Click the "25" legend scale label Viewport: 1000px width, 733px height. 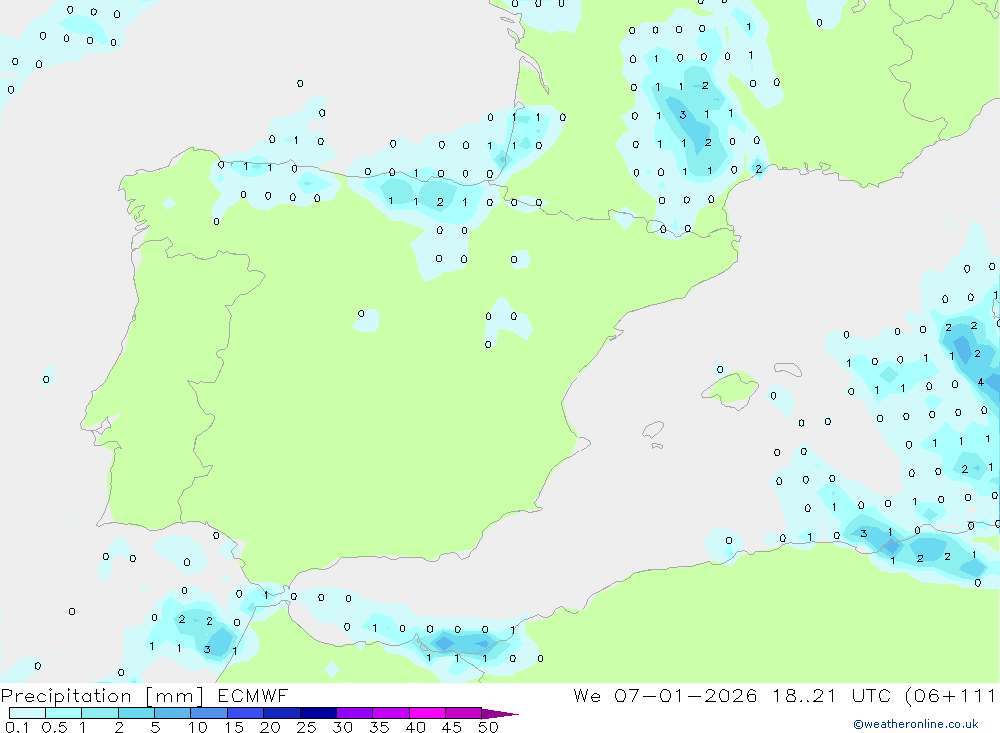306,727
